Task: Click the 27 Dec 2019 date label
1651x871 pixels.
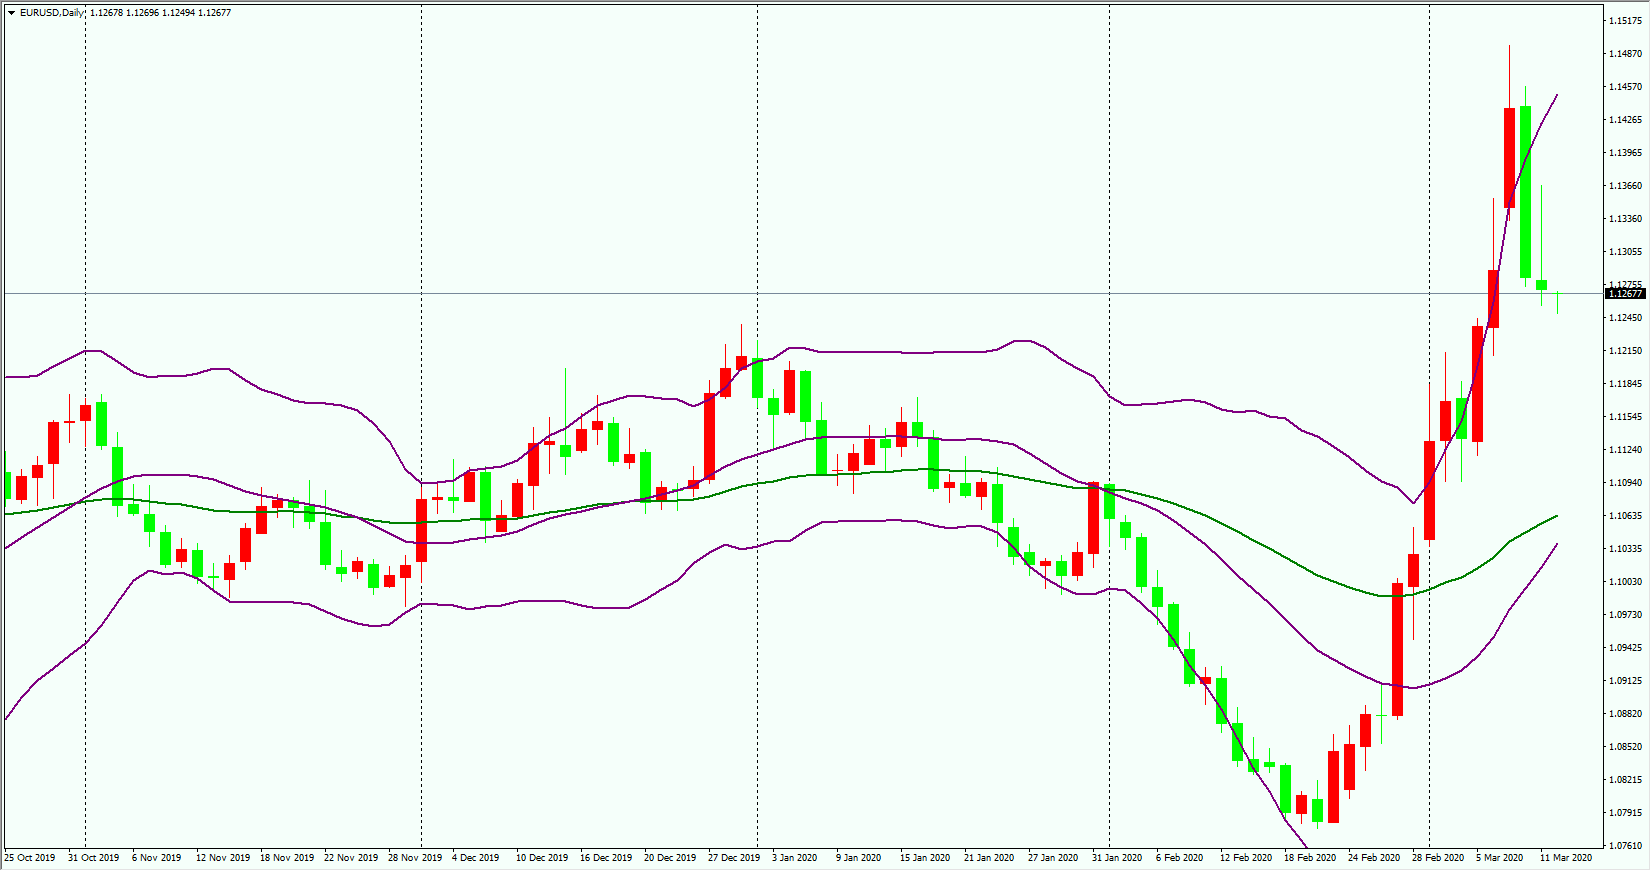Action: point(734,857)
